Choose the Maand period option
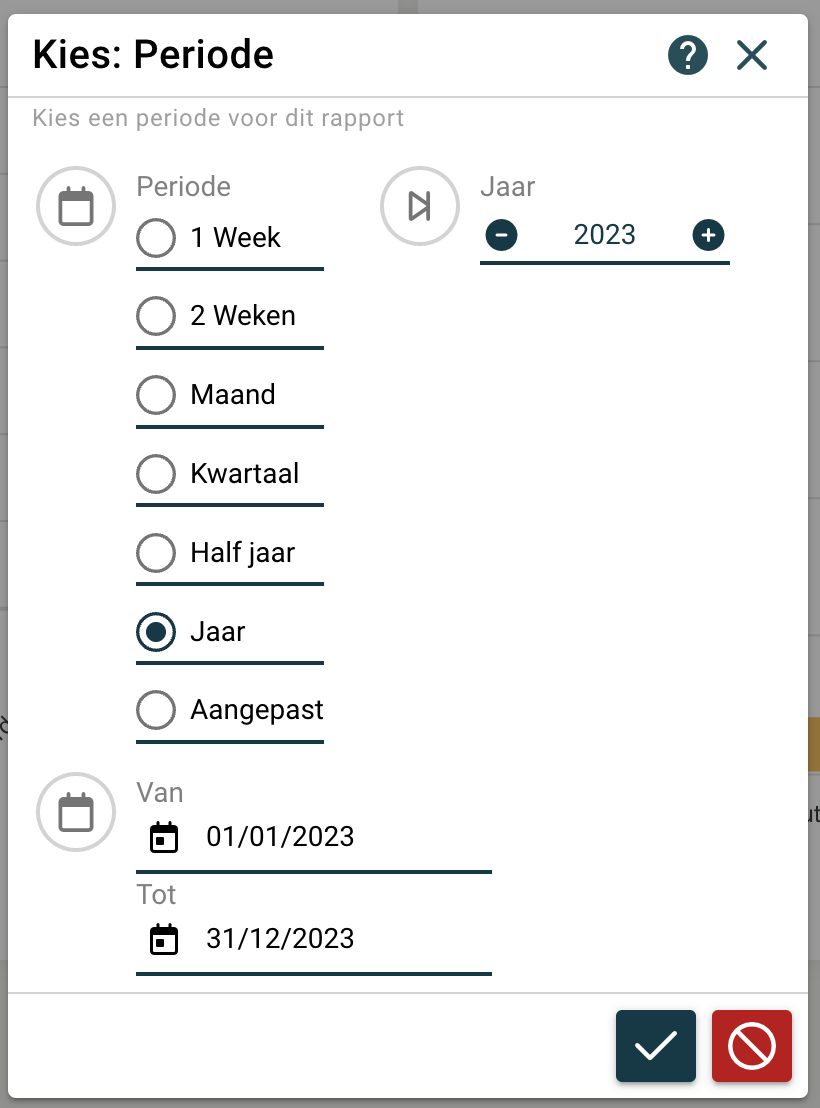Image resolution: width=820 pixels, height=1108 pixels. (x=156, y=395)
